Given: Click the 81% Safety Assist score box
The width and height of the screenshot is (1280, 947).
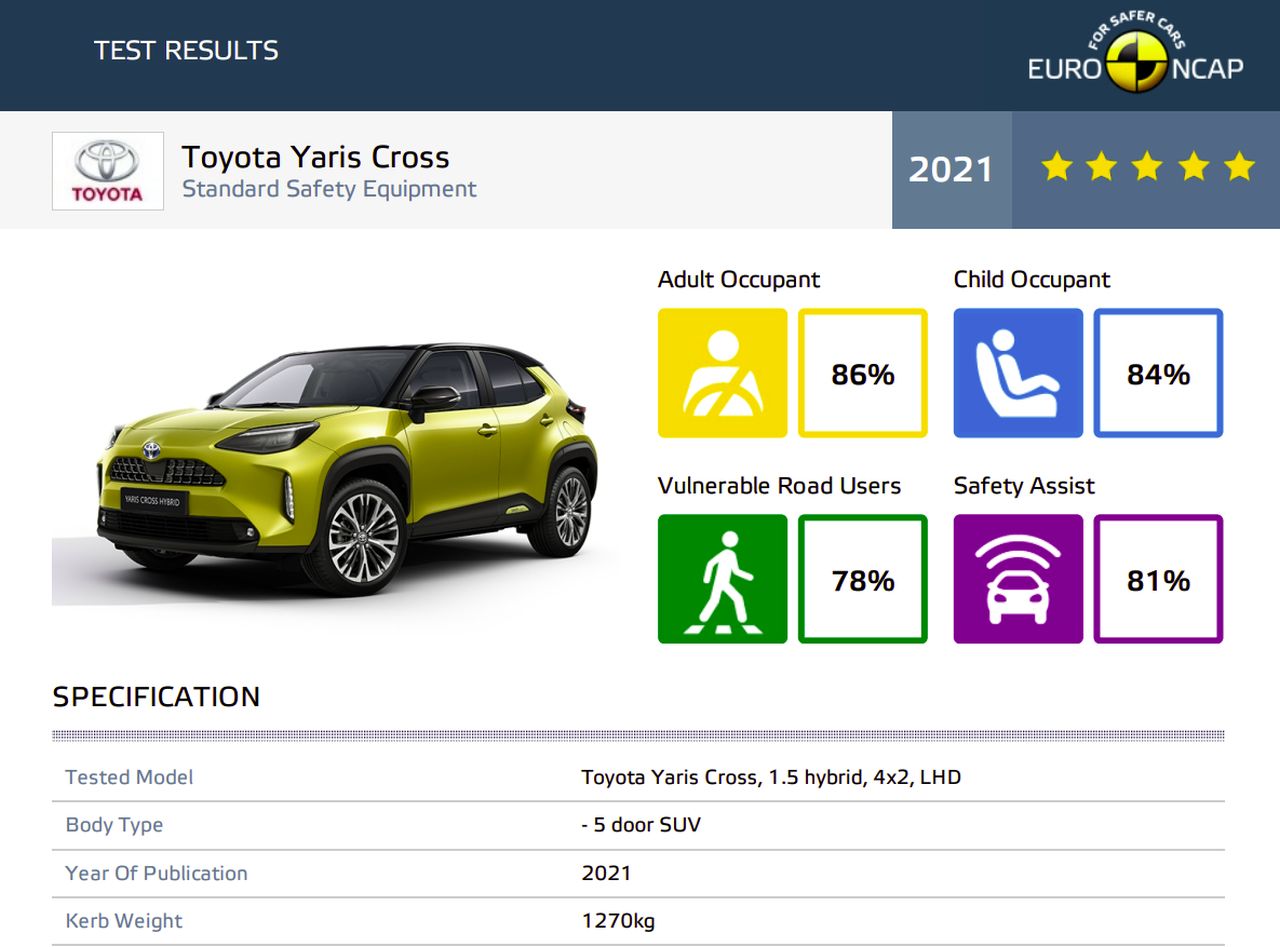Looking at the screenshot, I should [1158, 579].
